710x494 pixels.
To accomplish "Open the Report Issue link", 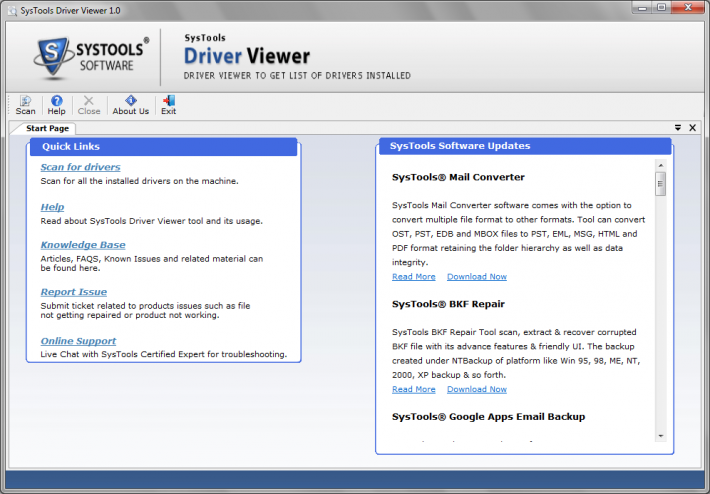I will 74,292.
